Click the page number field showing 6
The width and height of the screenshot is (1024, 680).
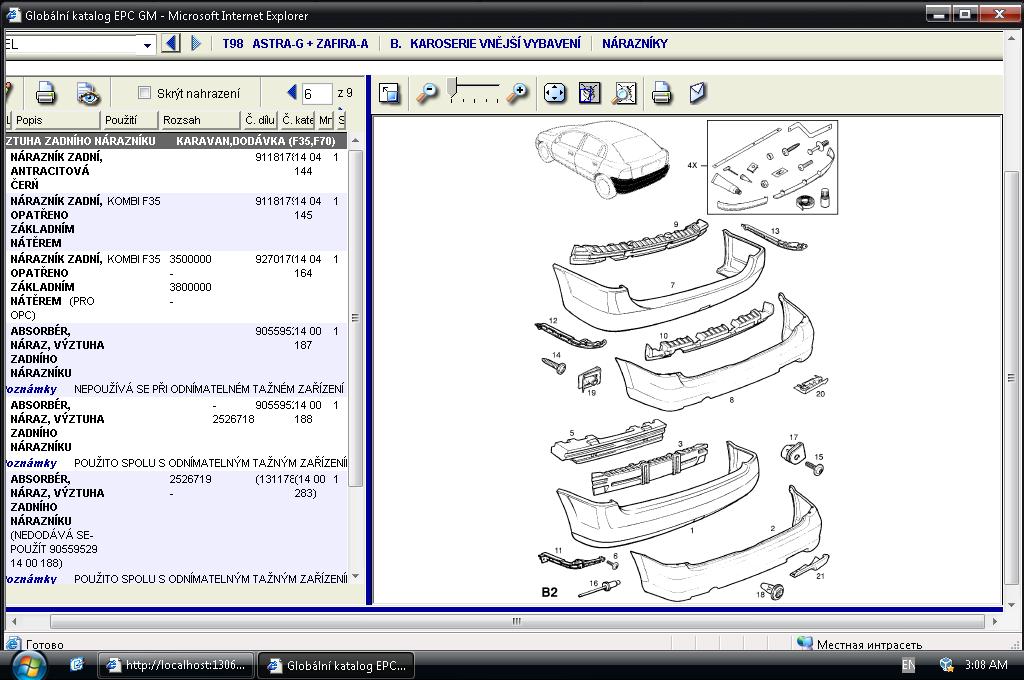(316, 94)
